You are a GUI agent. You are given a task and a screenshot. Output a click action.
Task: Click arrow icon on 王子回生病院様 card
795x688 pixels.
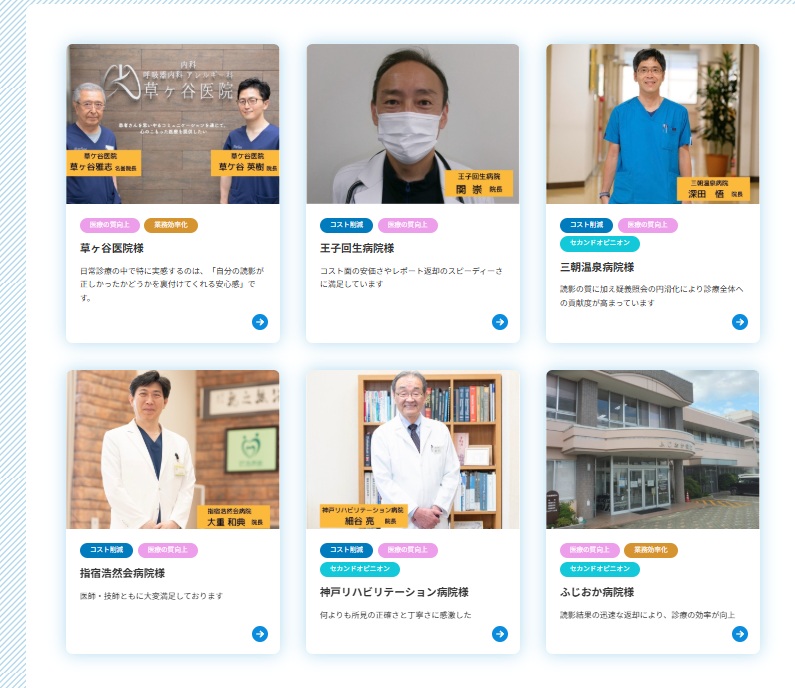click(500, 322)
